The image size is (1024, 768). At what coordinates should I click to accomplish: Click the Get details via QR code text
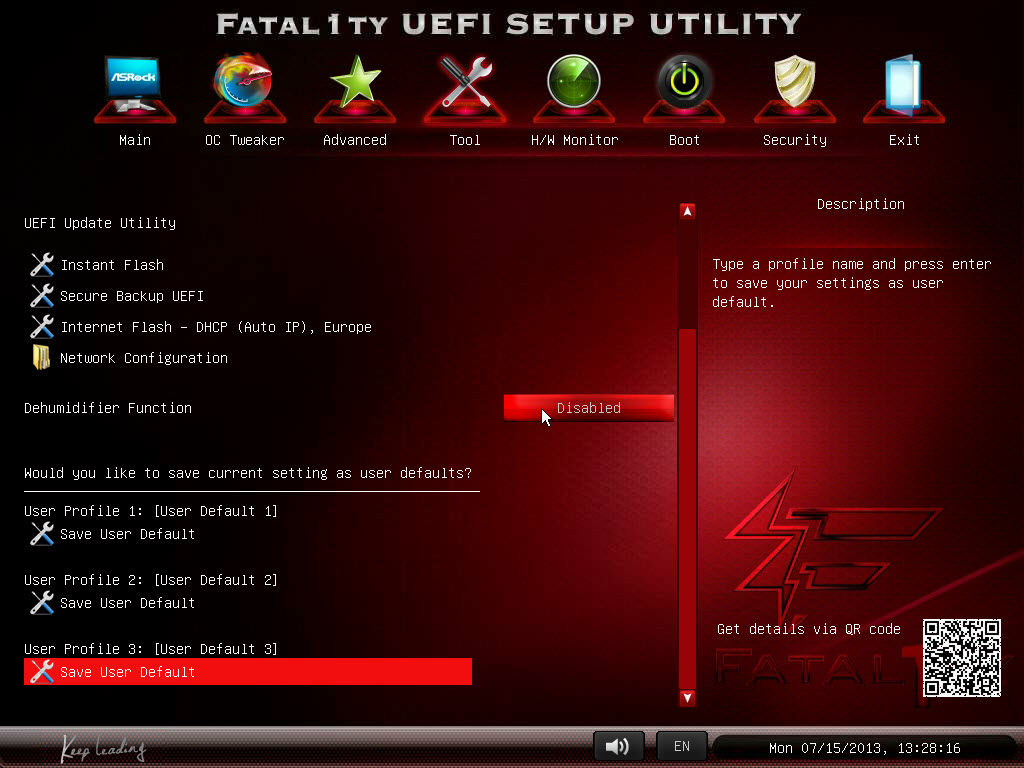pyautogui.click(x=808, y=629)
